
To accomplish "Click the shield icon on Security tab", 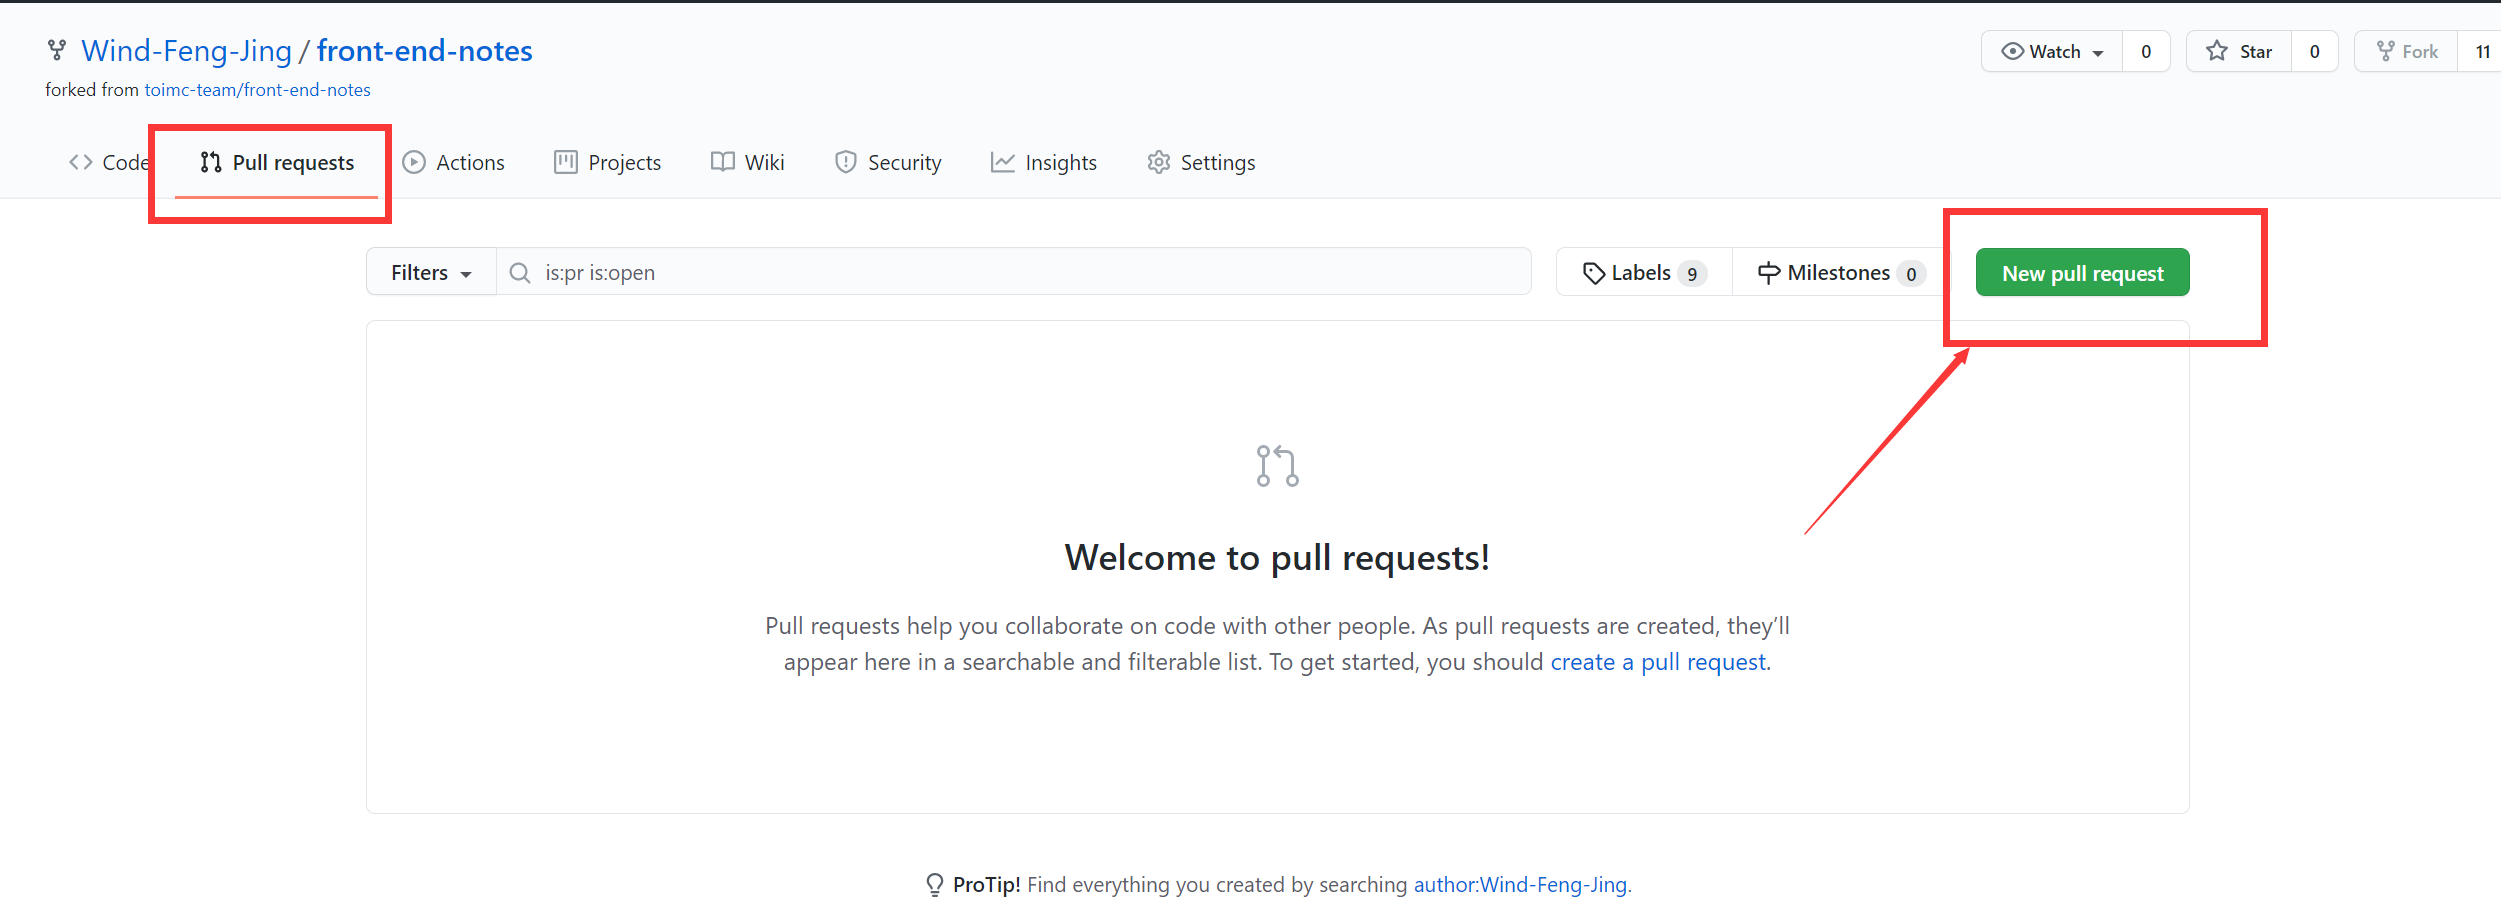I will tap(846, 162).
